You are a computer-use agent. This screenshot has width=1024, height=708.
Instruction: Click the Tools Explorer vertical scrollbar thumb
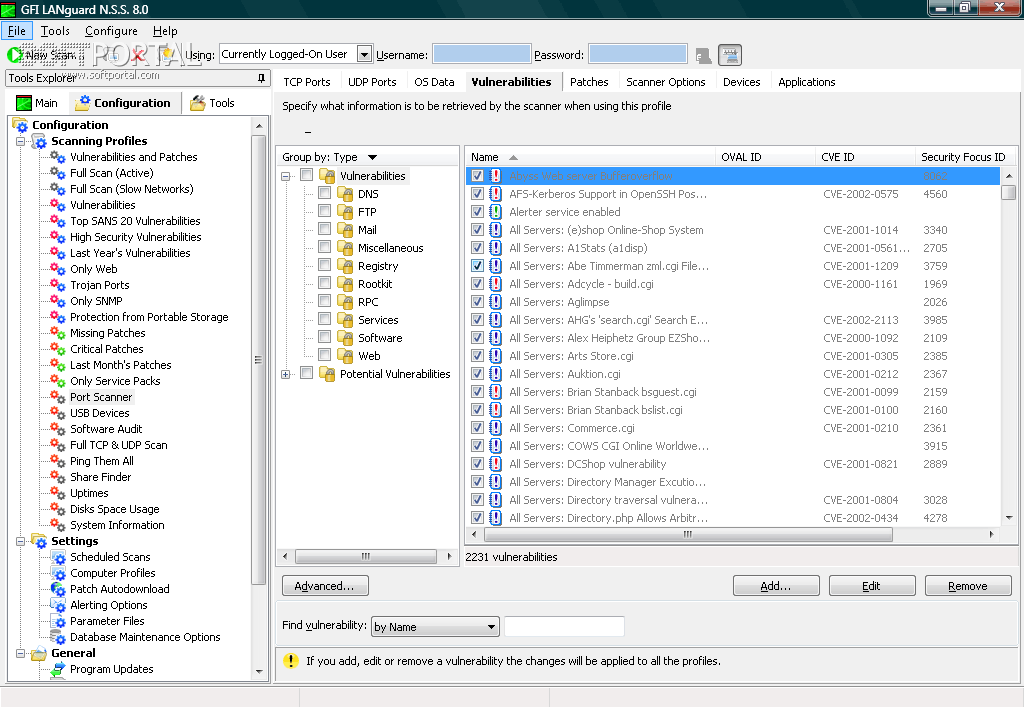coord(259,359)
